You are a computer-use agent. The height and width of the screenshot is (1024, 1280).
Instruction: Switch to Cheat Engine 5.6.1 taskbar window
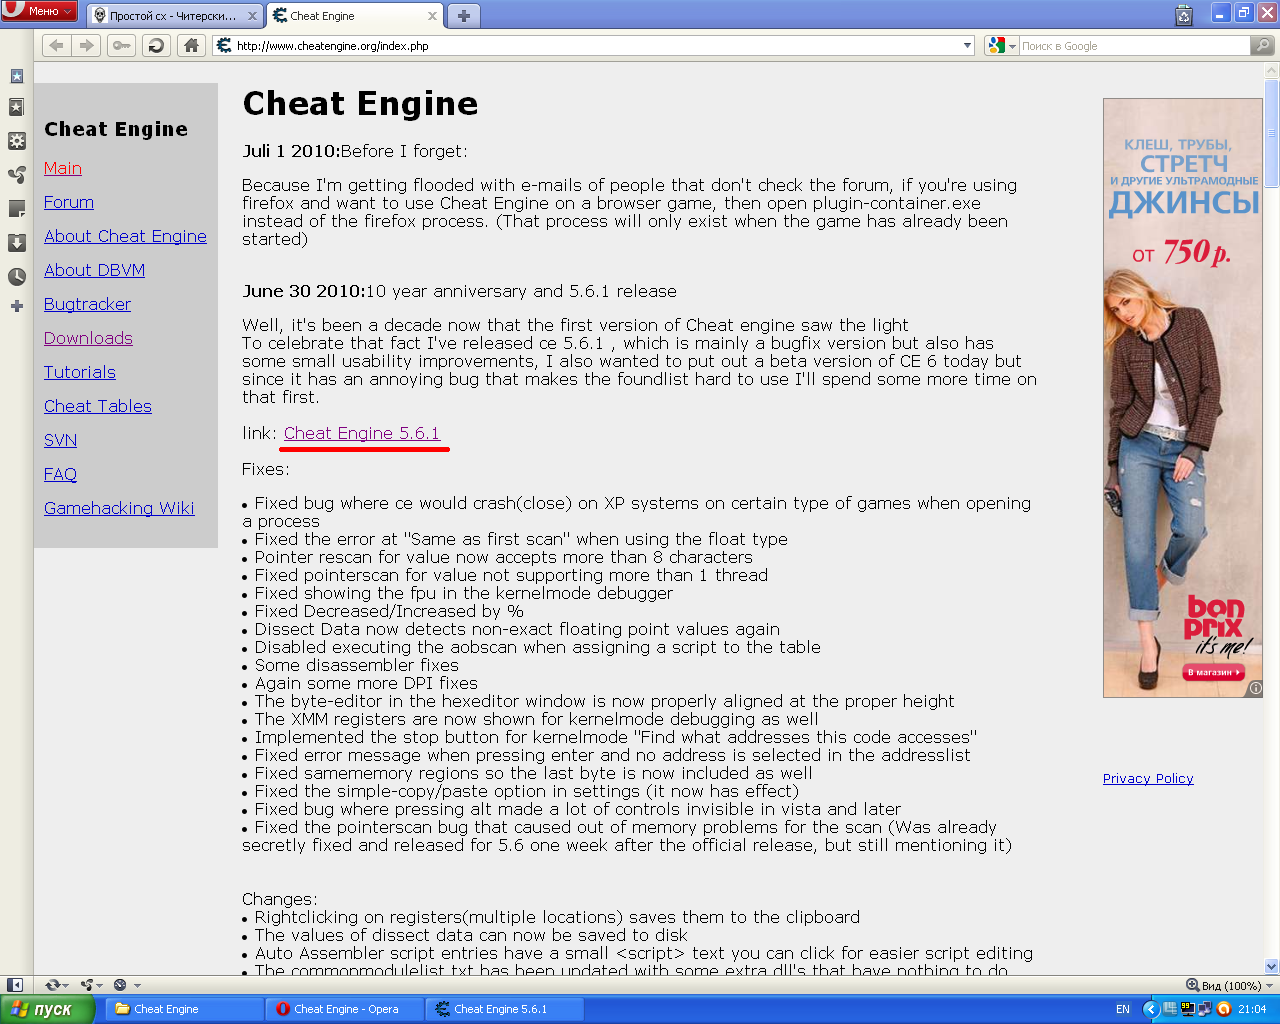pos(505,1009)
